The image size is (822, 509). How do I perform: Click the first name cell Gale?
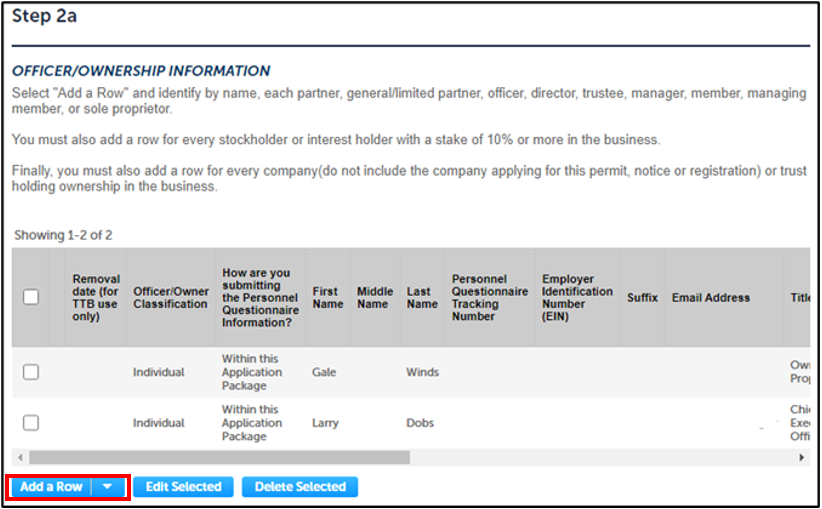point(324,372)
